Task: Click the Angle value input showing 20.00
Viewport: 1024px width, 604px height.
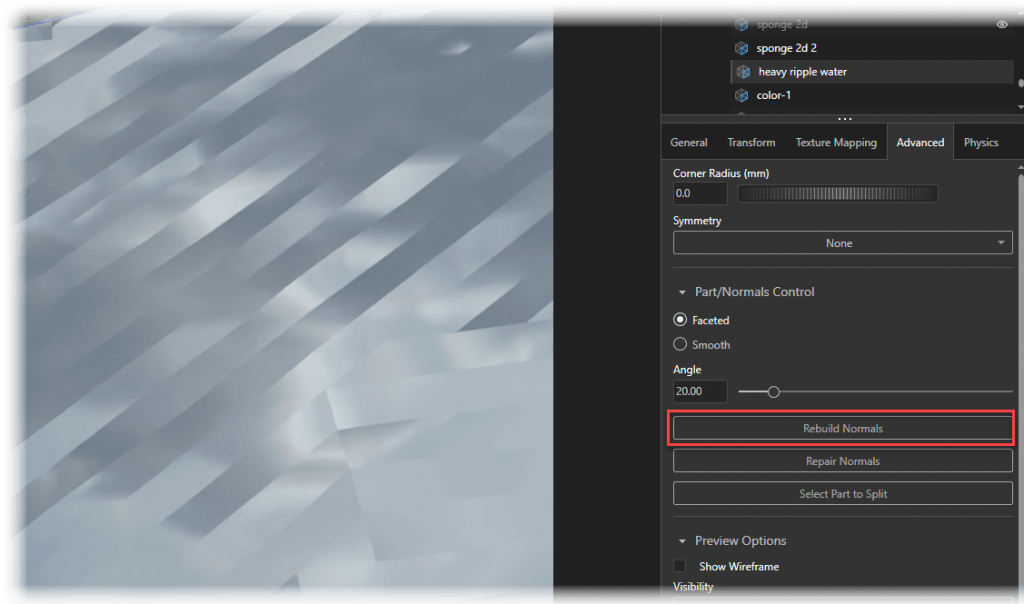Action: pyautogui.click(x=699, y=391)
